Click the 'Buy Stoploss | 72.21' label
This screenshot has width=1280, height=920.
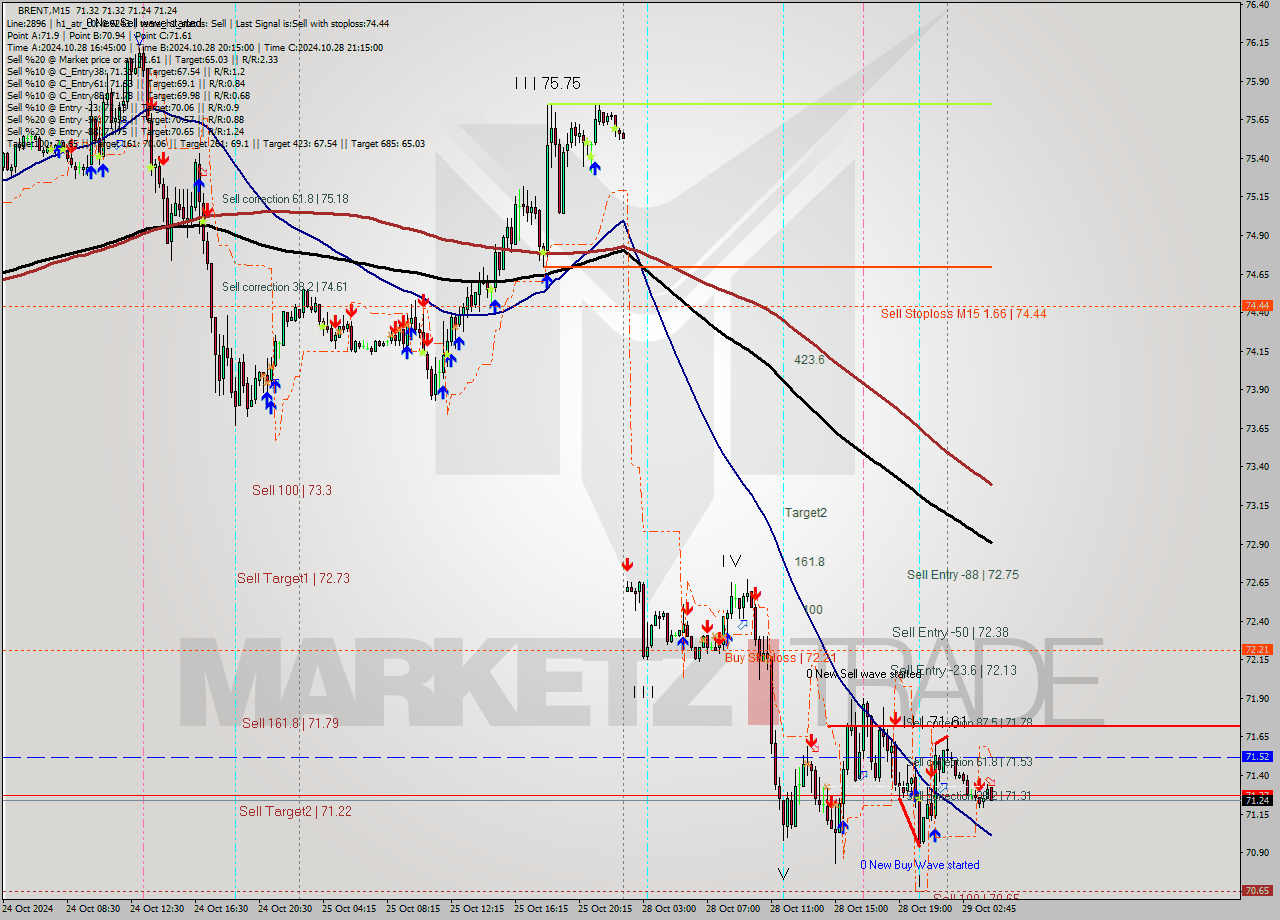click(780, 657)
